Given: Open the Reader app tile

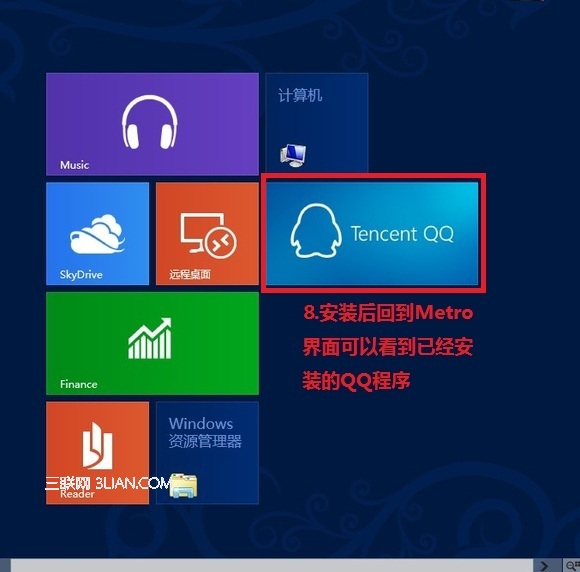Looking at the screenshot, I should click(97, 452).
